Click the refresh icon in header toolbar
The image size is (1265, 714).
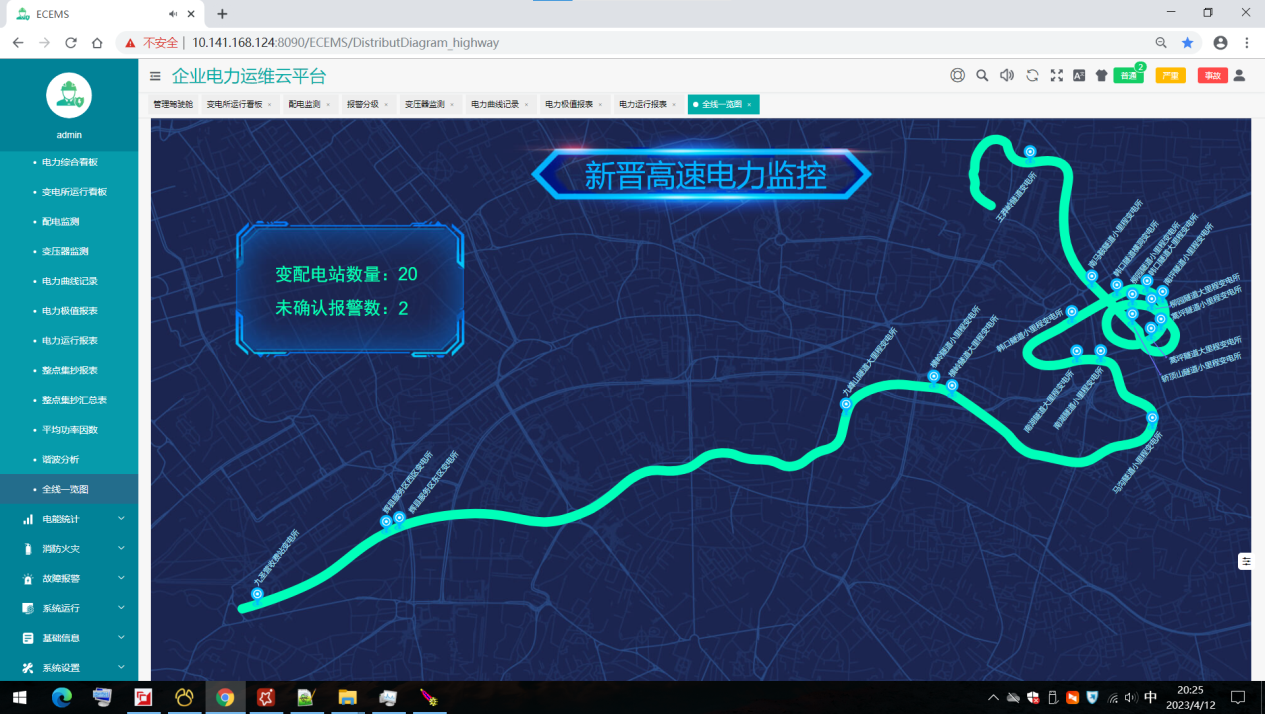(1032, 75)
